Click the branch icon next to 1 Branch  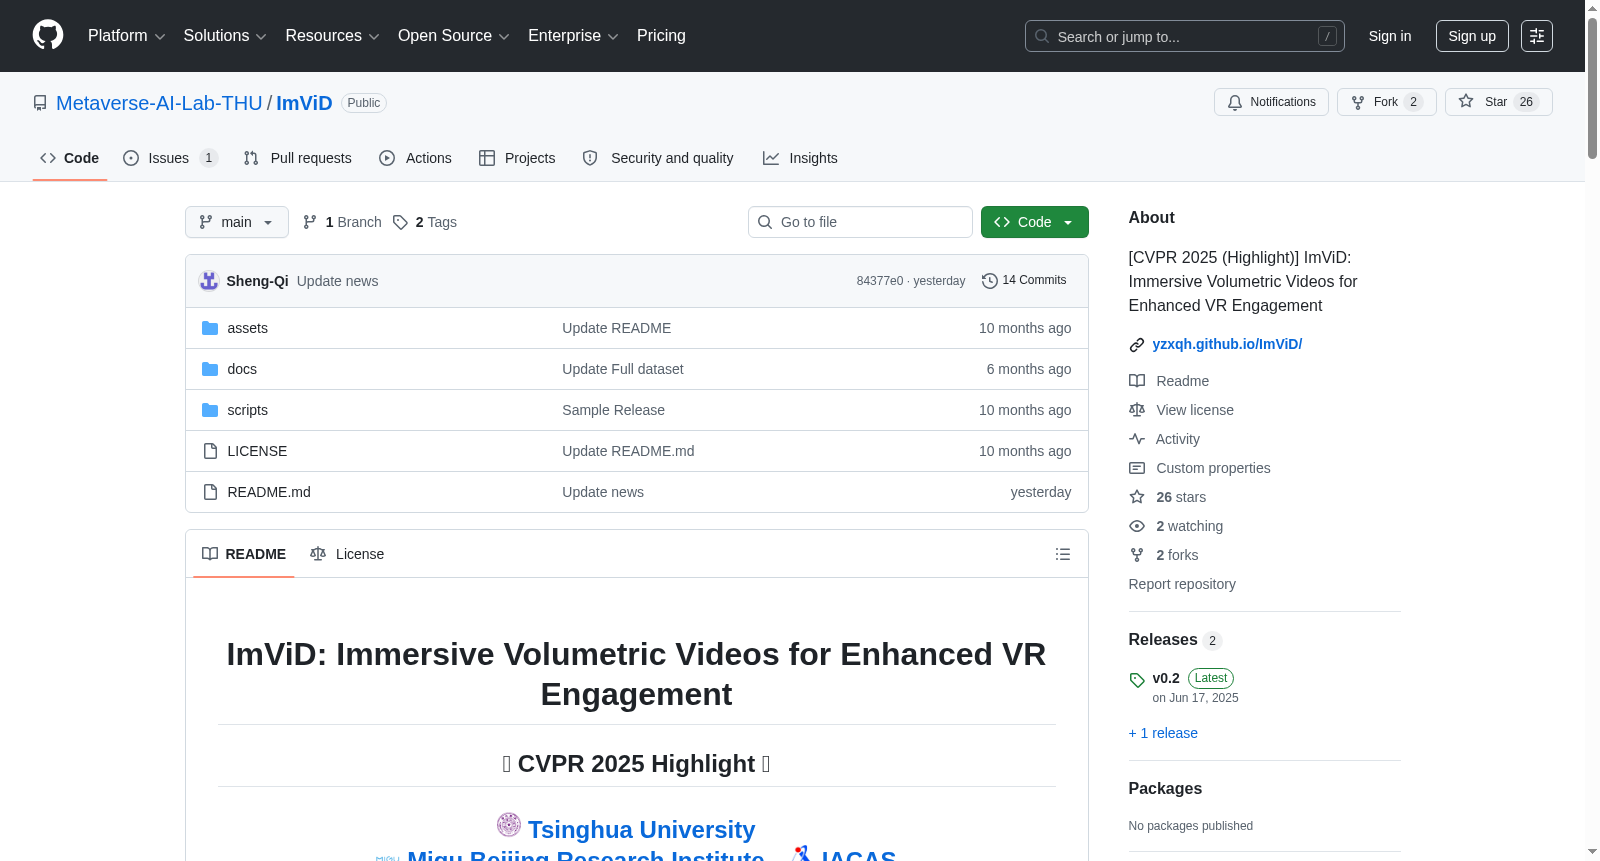point(310,222)
